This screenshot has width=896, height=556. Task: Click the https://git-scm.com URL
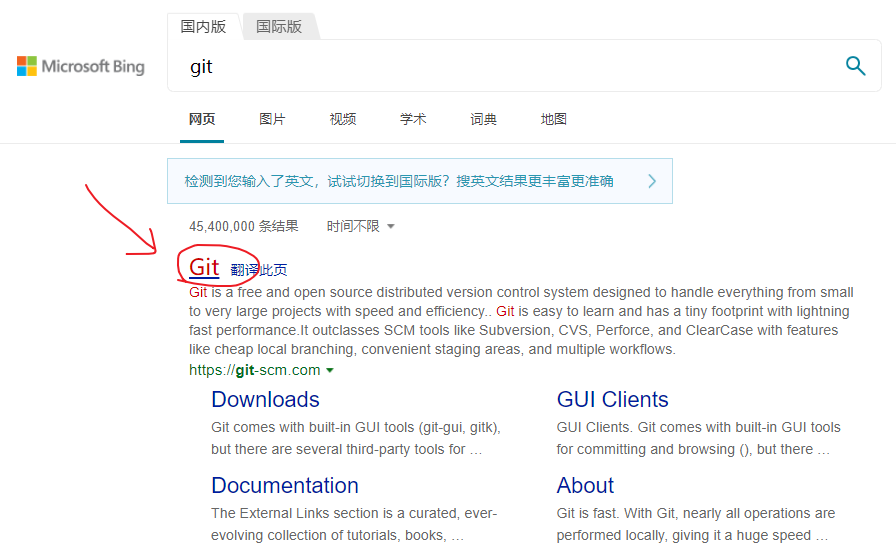coord(255,370)
